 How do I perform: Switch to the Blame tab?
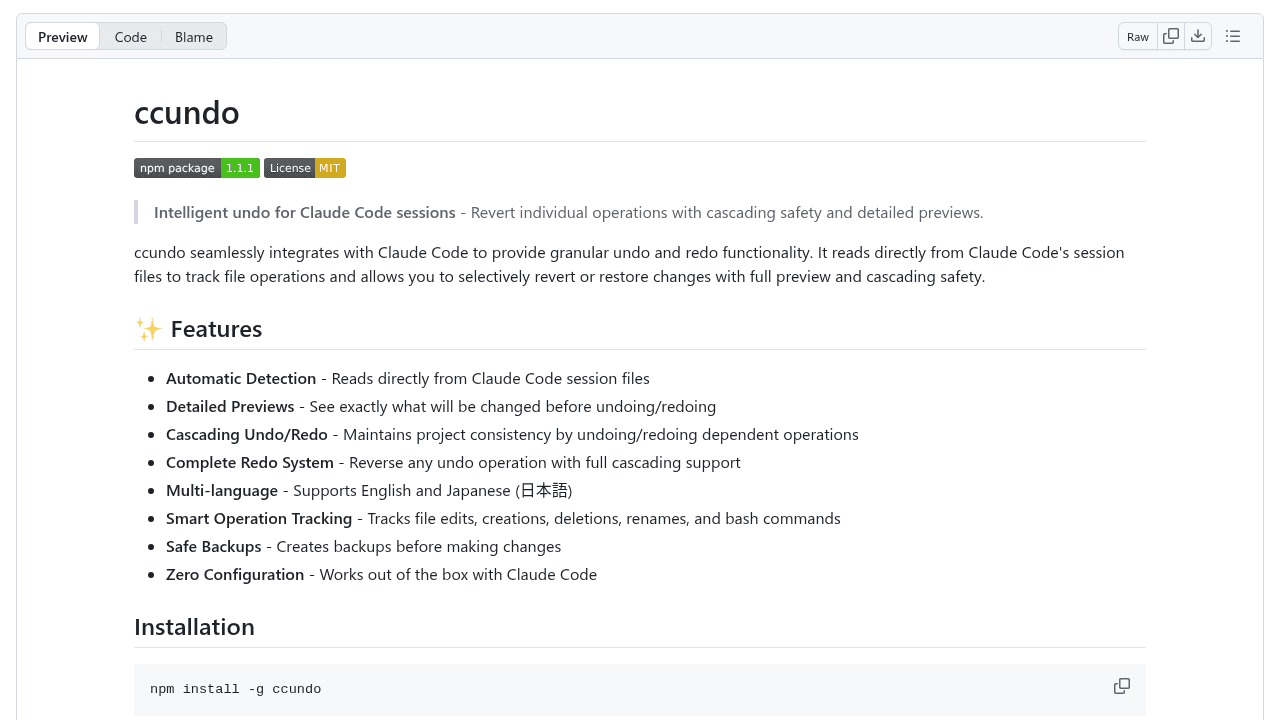click(x=194, y=37)
